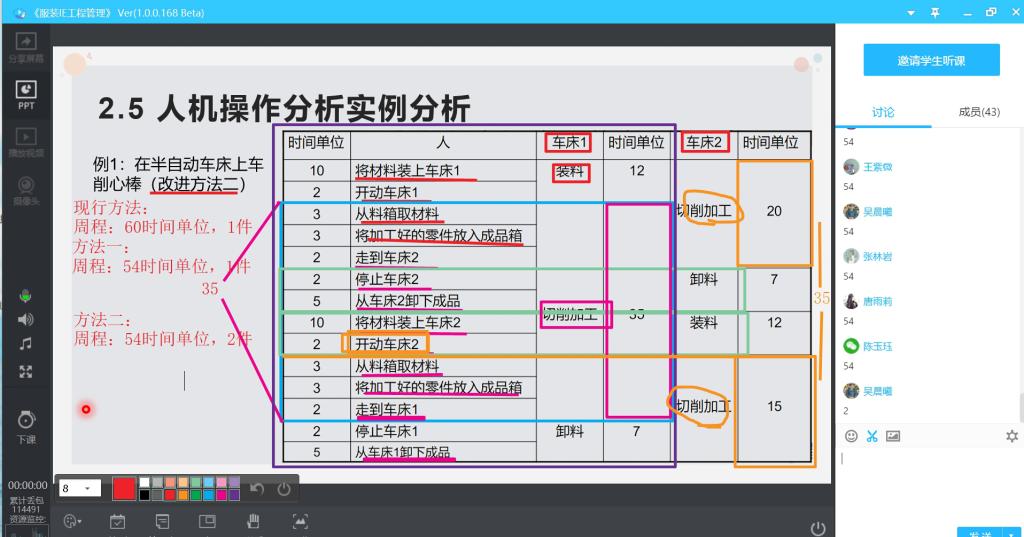
Task: Click the large red current color swatch
Action: [124, 488]
